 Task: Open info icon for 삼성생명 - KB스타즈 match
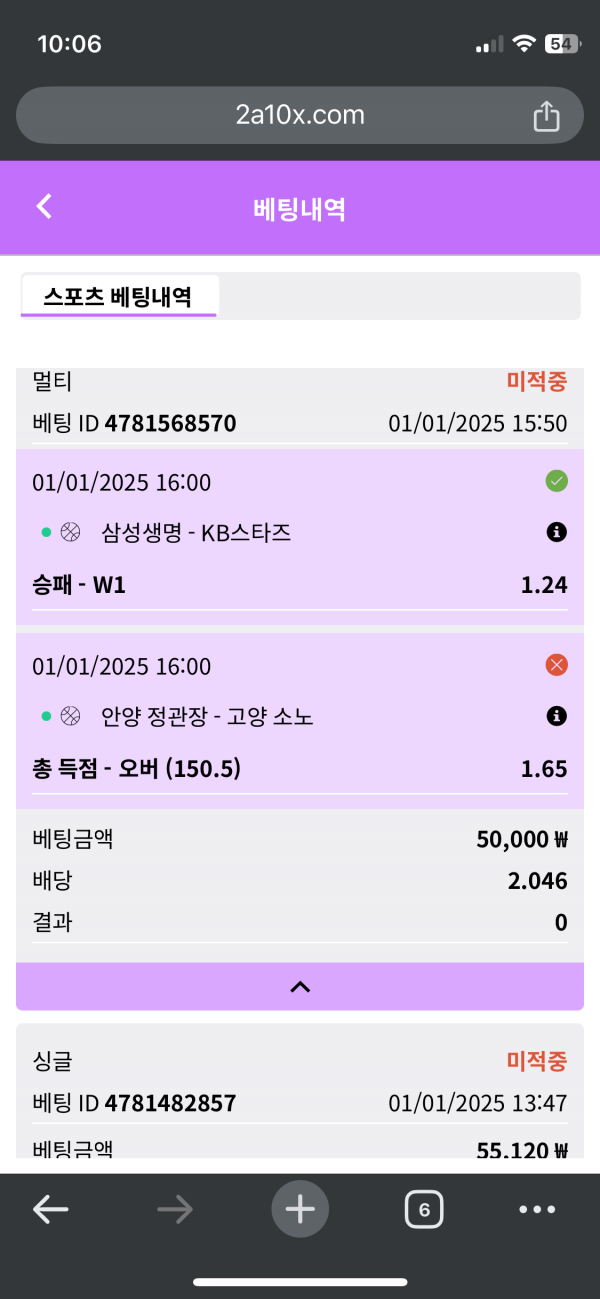tap(557, 533)
